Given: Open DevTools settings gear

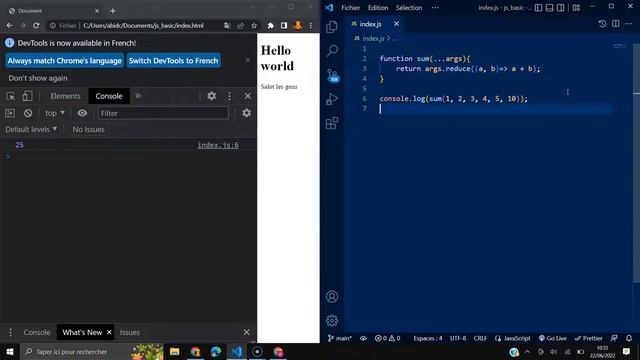Looking at the screenshot, I should [211, 96].
